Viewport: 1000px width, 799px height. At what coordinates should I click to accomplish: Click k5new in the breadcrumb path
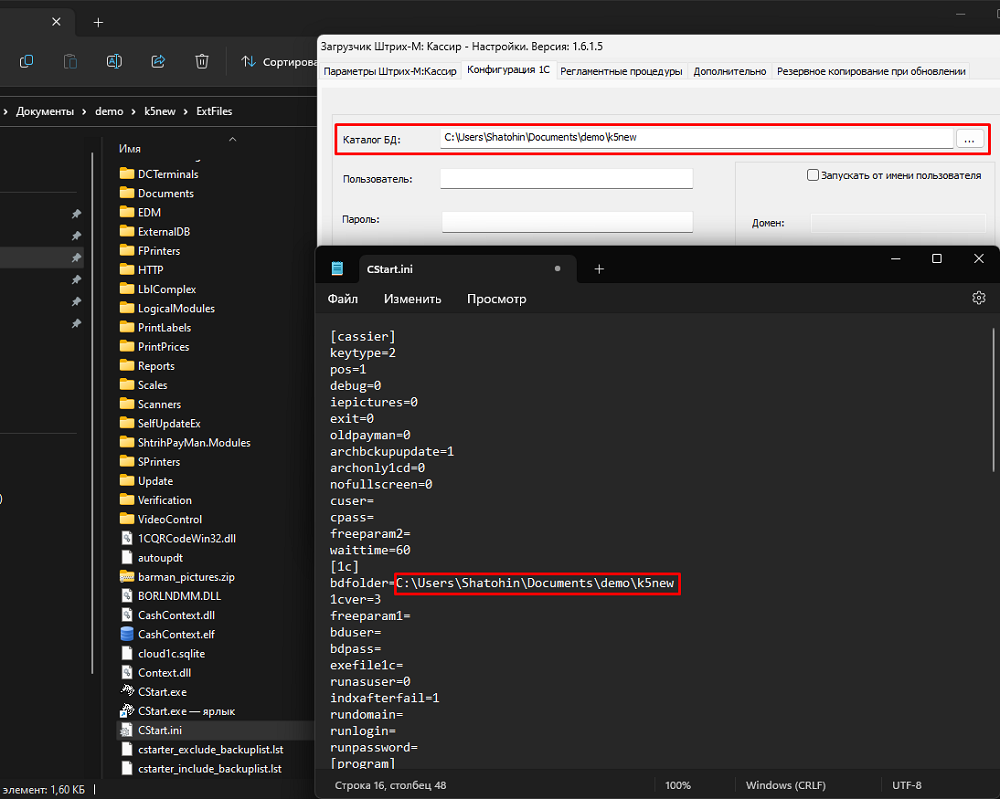tap(159, 112)
